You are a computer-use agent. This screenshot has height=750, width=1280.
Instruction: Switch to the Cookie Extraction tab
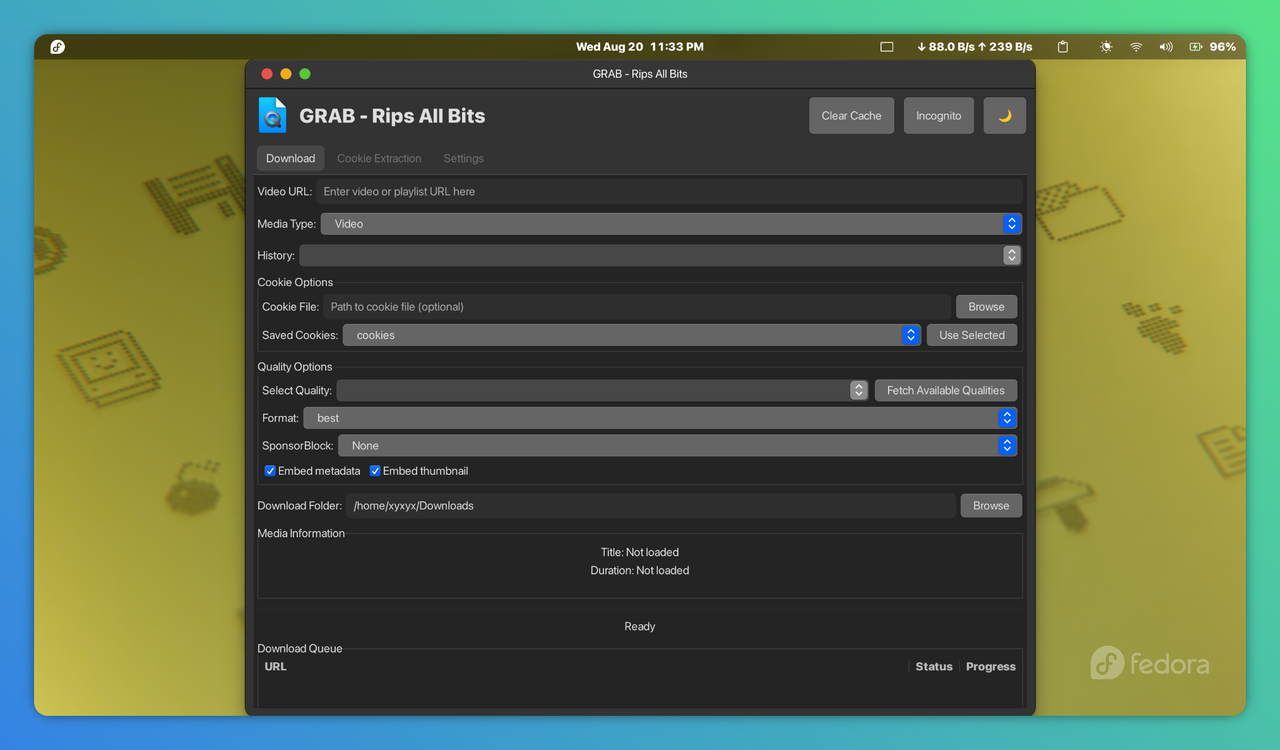(379, 158)
